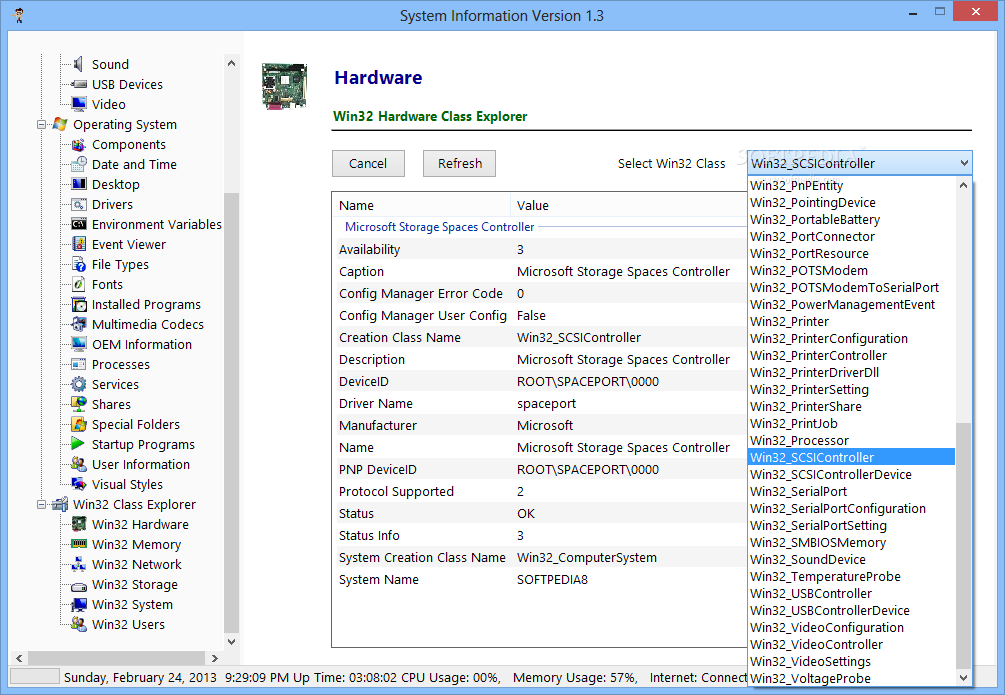This screenshot has height=695, width=1005.
Task: Click the Name column header
Action: (422, 205)
